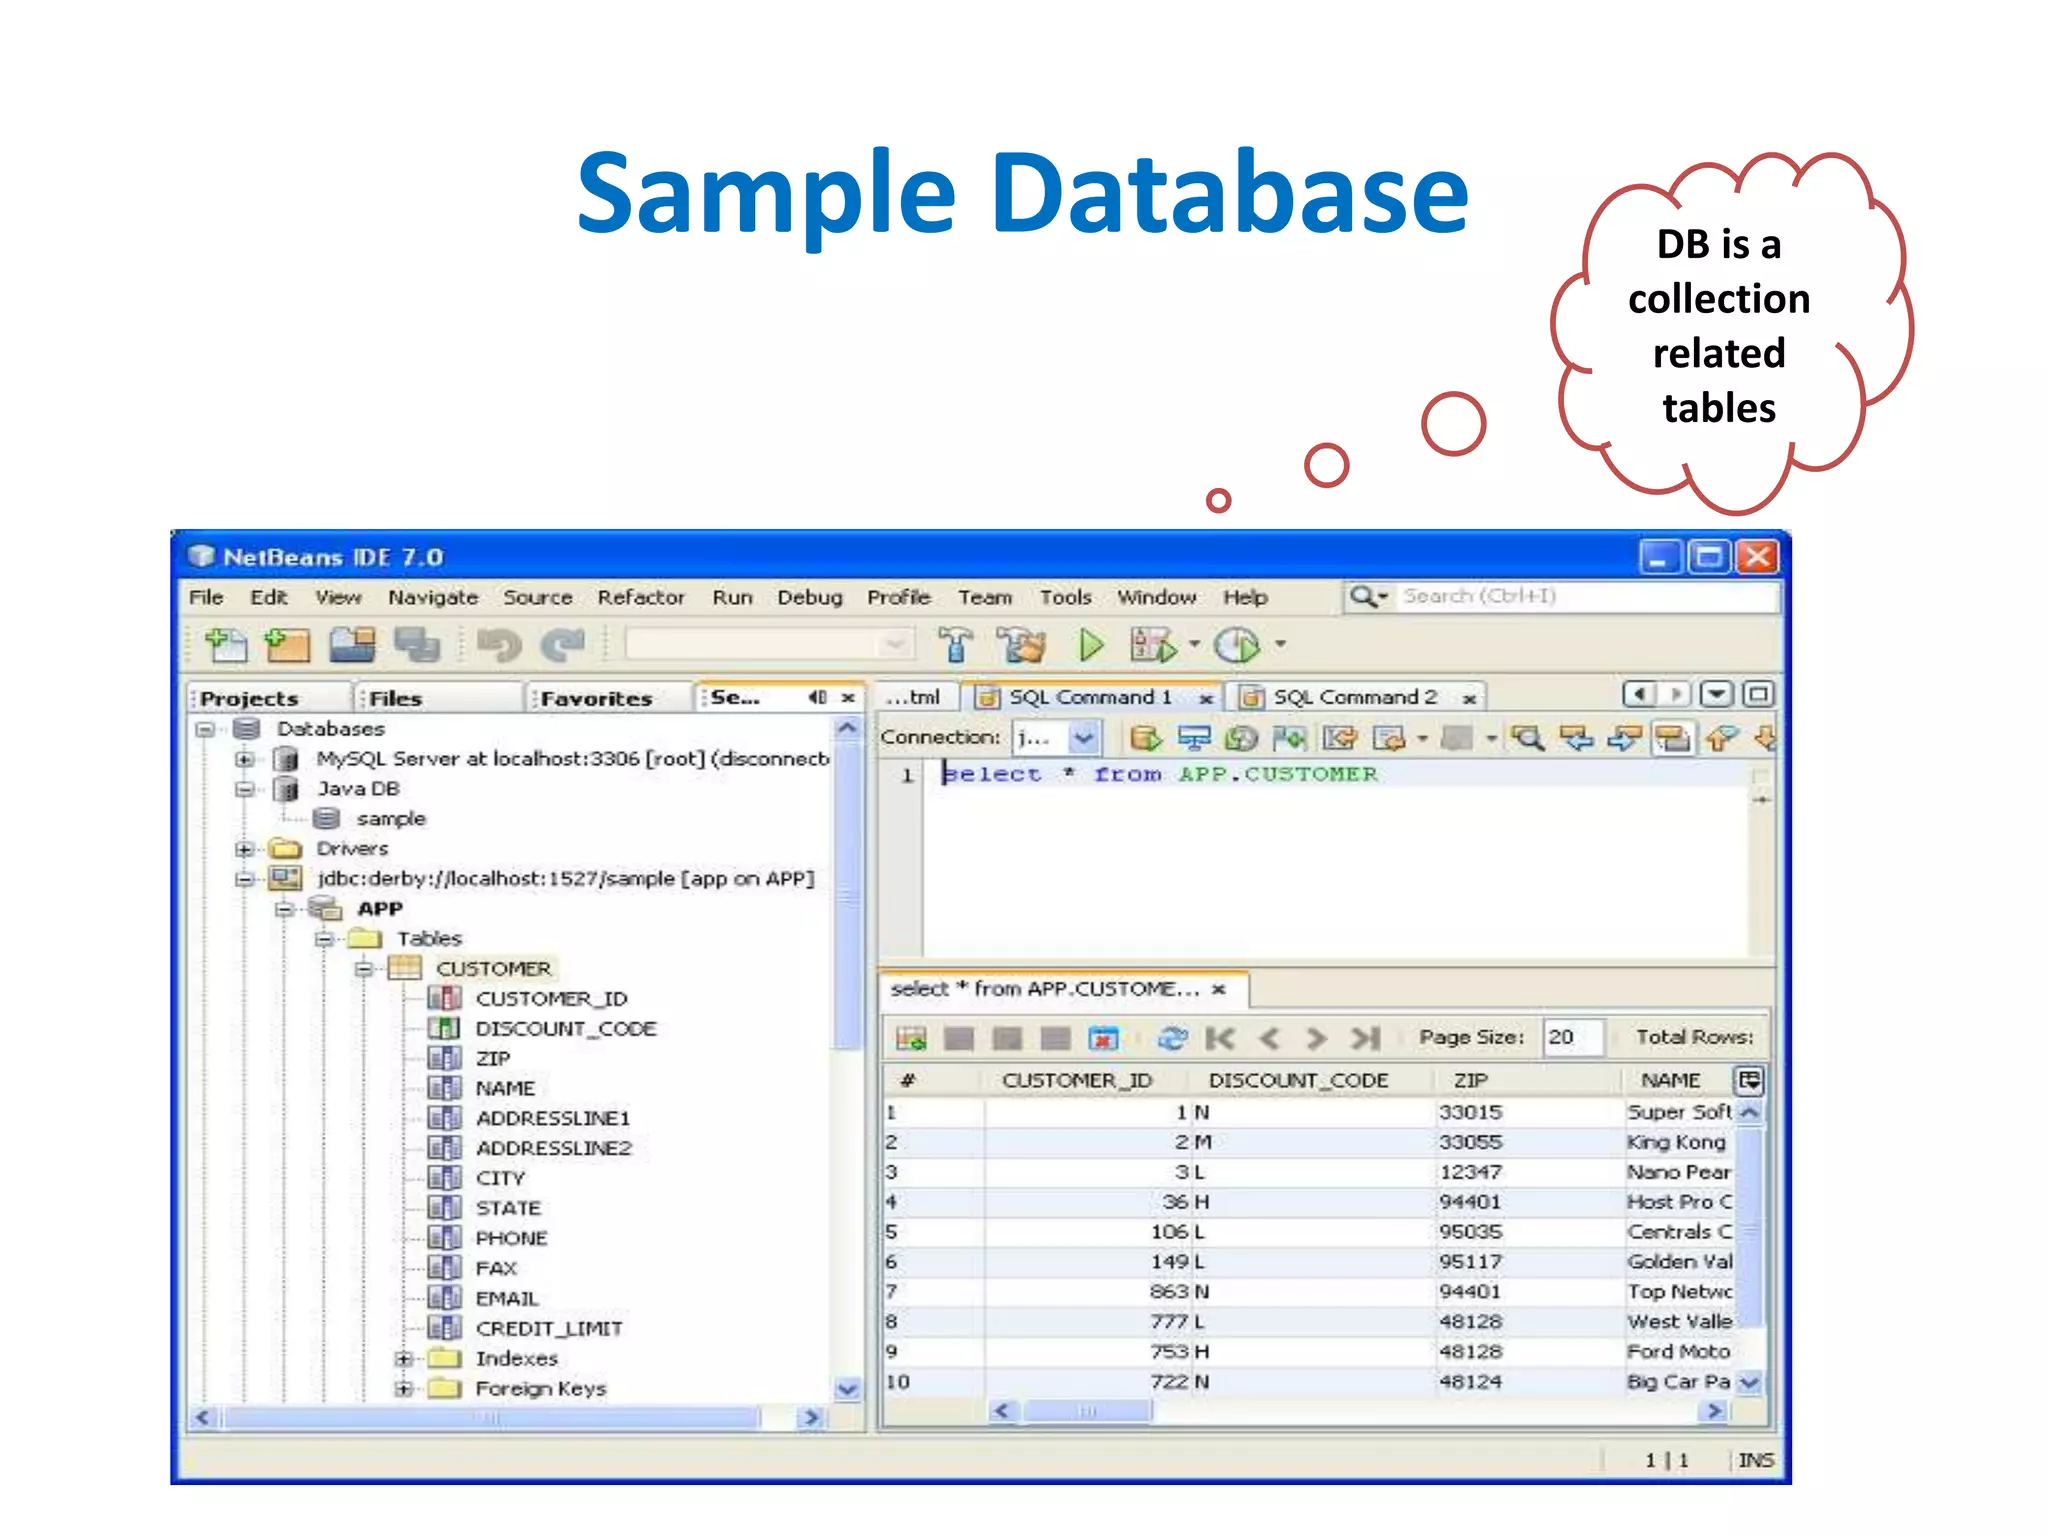Expand the MySQL Server node
The width and height of the screenshot is (2048, 1536).
244,759
